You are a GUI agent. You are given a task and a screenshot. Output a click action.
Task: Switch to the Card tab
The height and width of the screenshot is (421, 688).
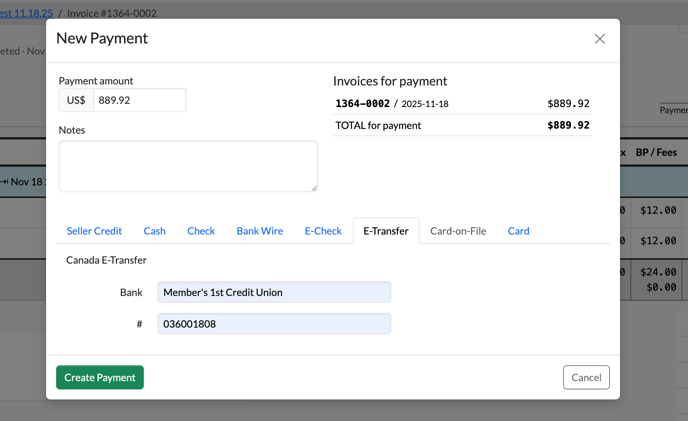[x=518, y=231]
